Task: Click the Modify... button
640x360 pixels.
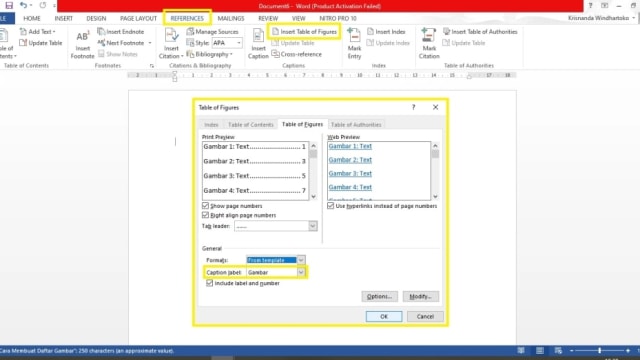Action: tap(421, 296)
